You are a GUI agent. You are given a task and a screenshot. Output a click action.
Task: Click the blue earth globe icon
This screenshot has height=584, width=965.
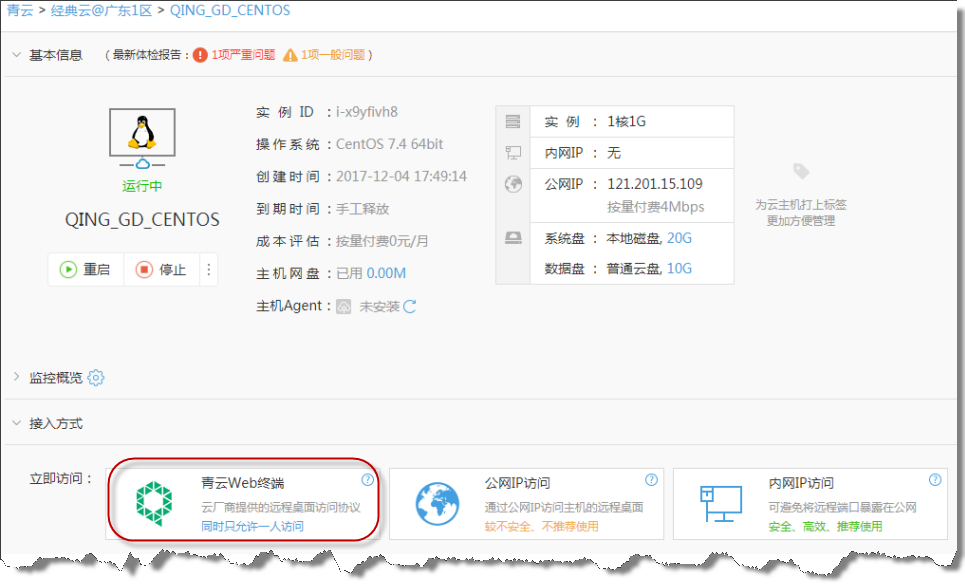[437, 504]
